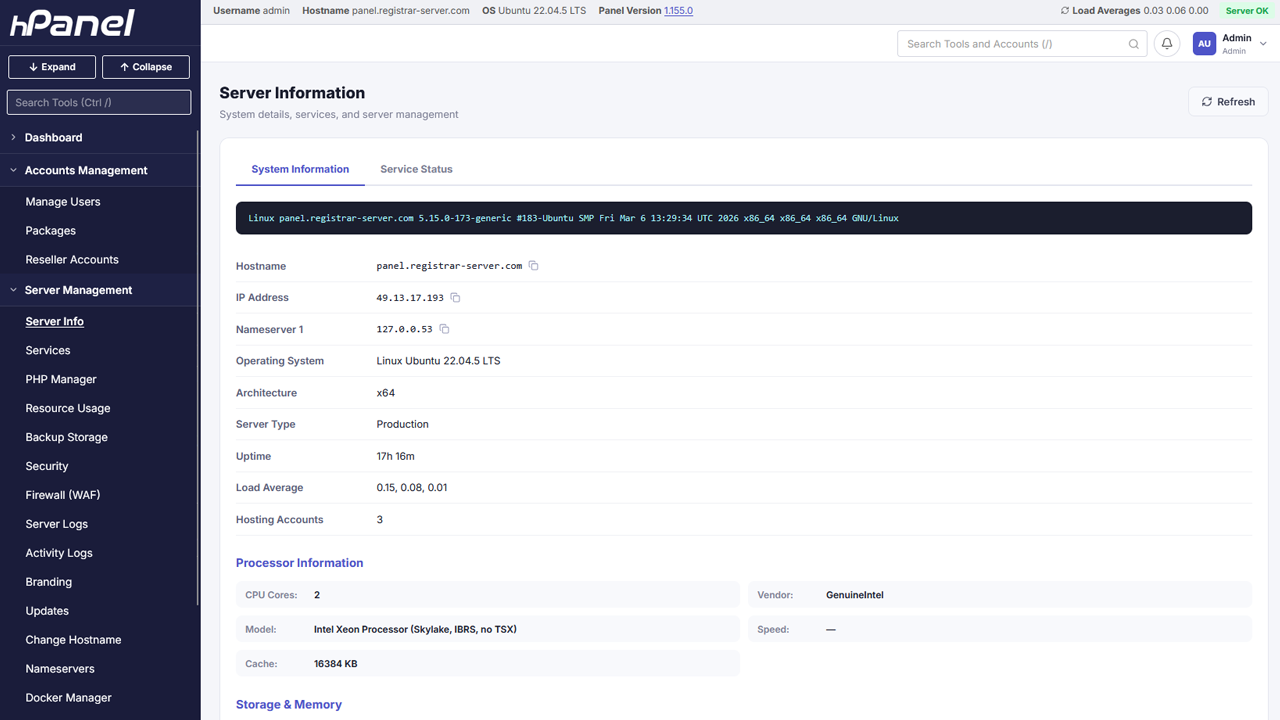1280x720 pixels.
Task: Expand the Dashboard section
Action: [x=13, y=137]
